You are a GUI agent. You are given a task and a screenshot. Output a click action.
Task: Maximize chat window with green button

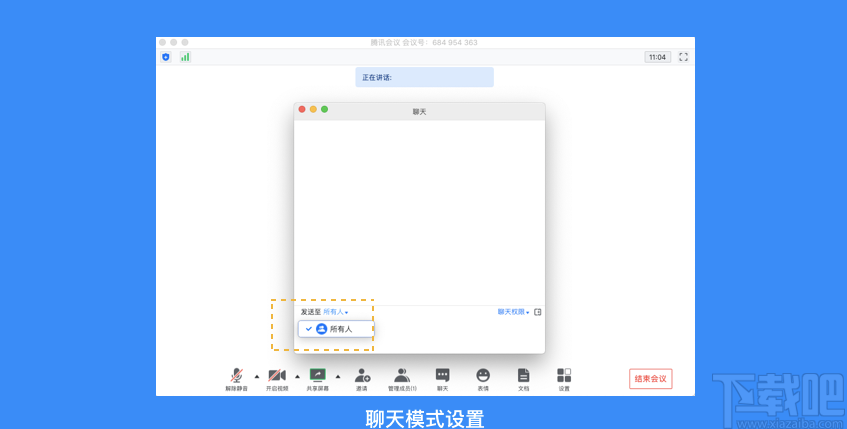[325, 109]
